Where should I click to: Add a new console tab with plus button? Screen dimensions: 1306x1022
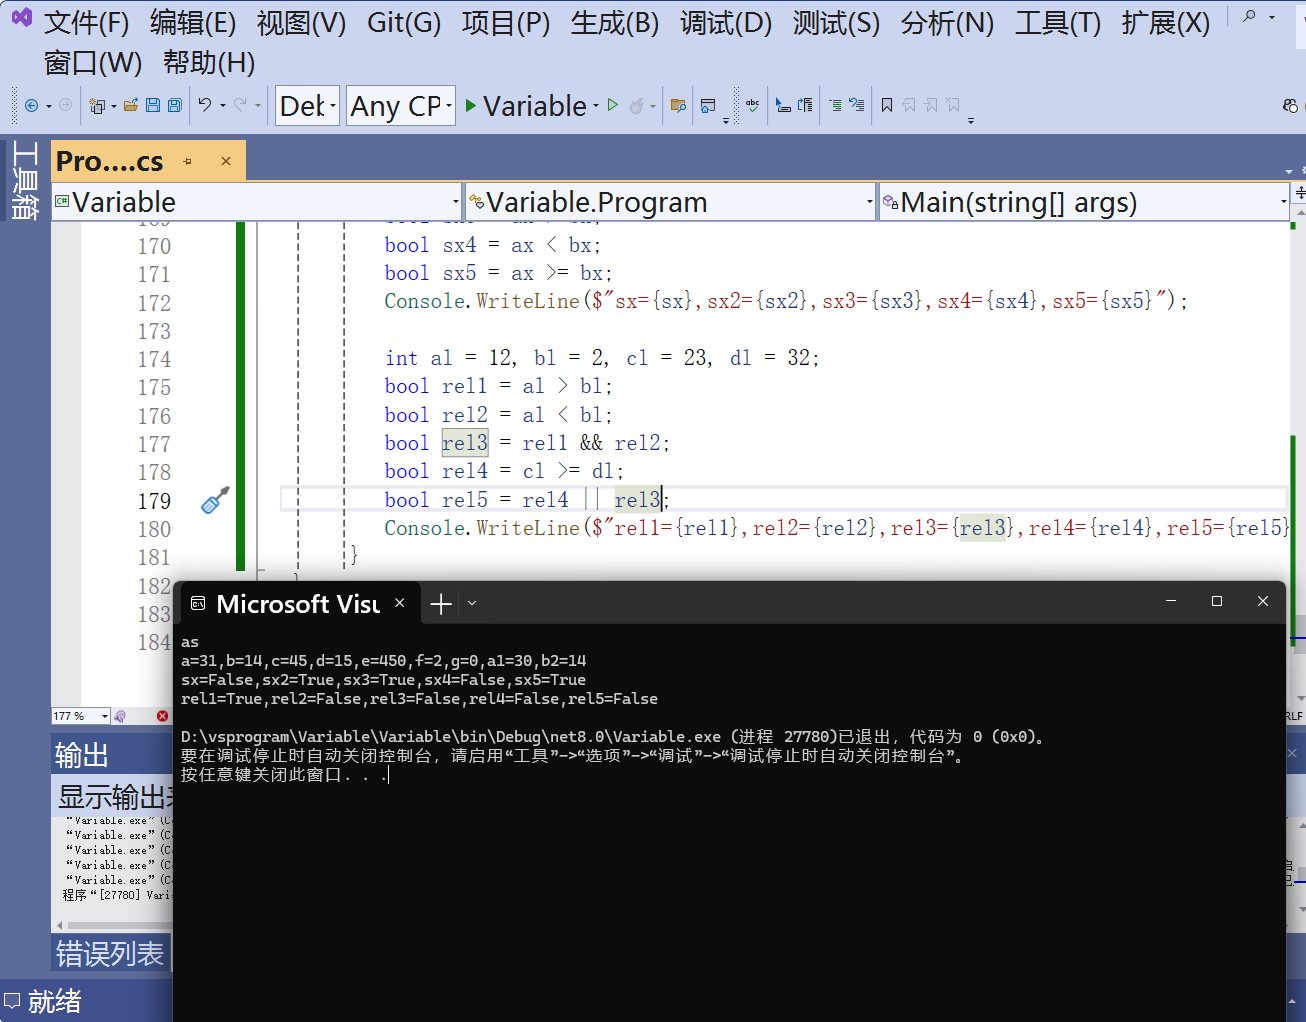pos(441,603)
